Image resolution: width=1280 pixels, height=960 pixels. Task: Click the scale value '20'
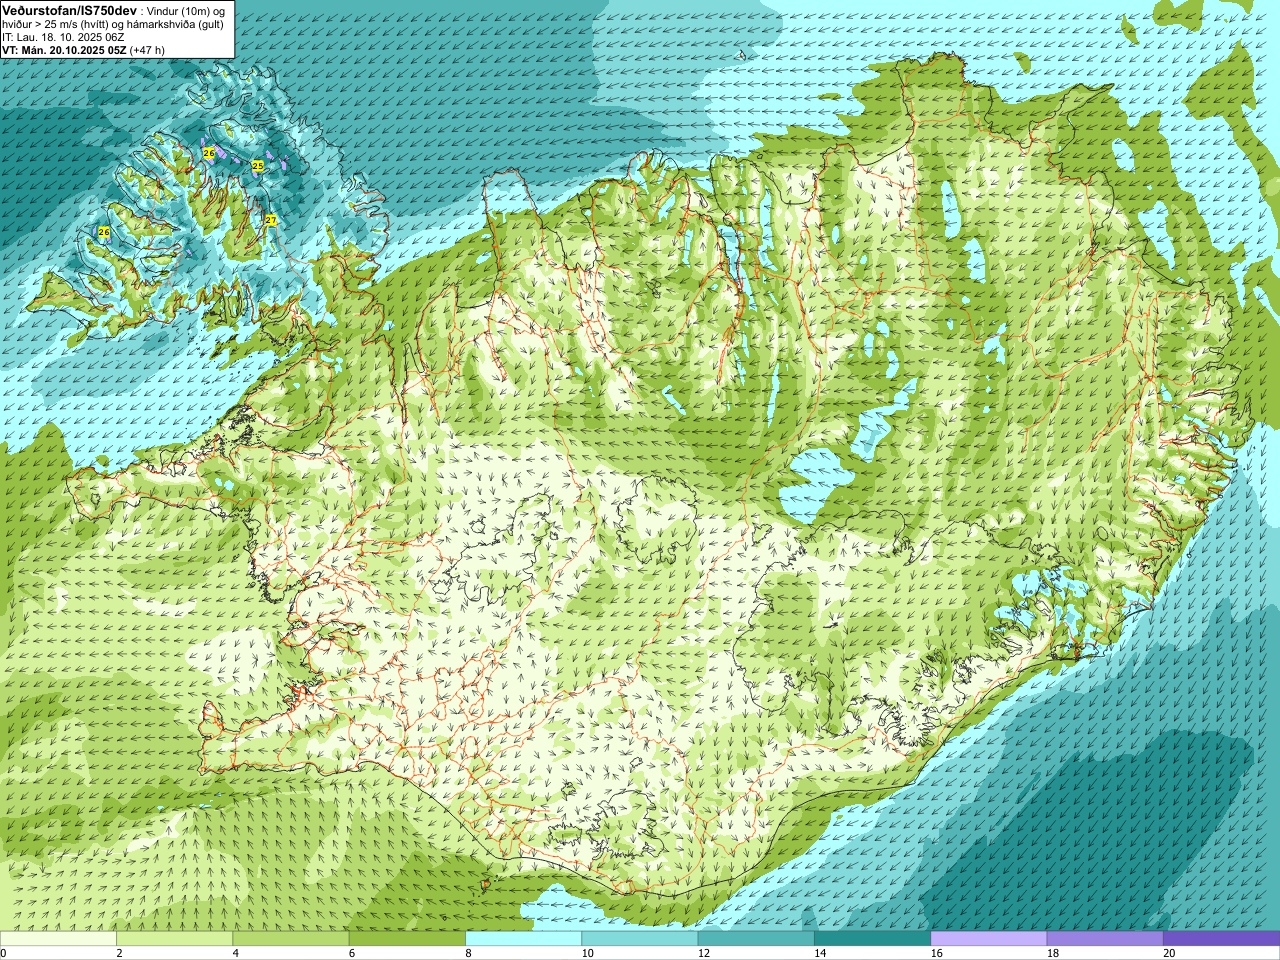point(1169,953)
